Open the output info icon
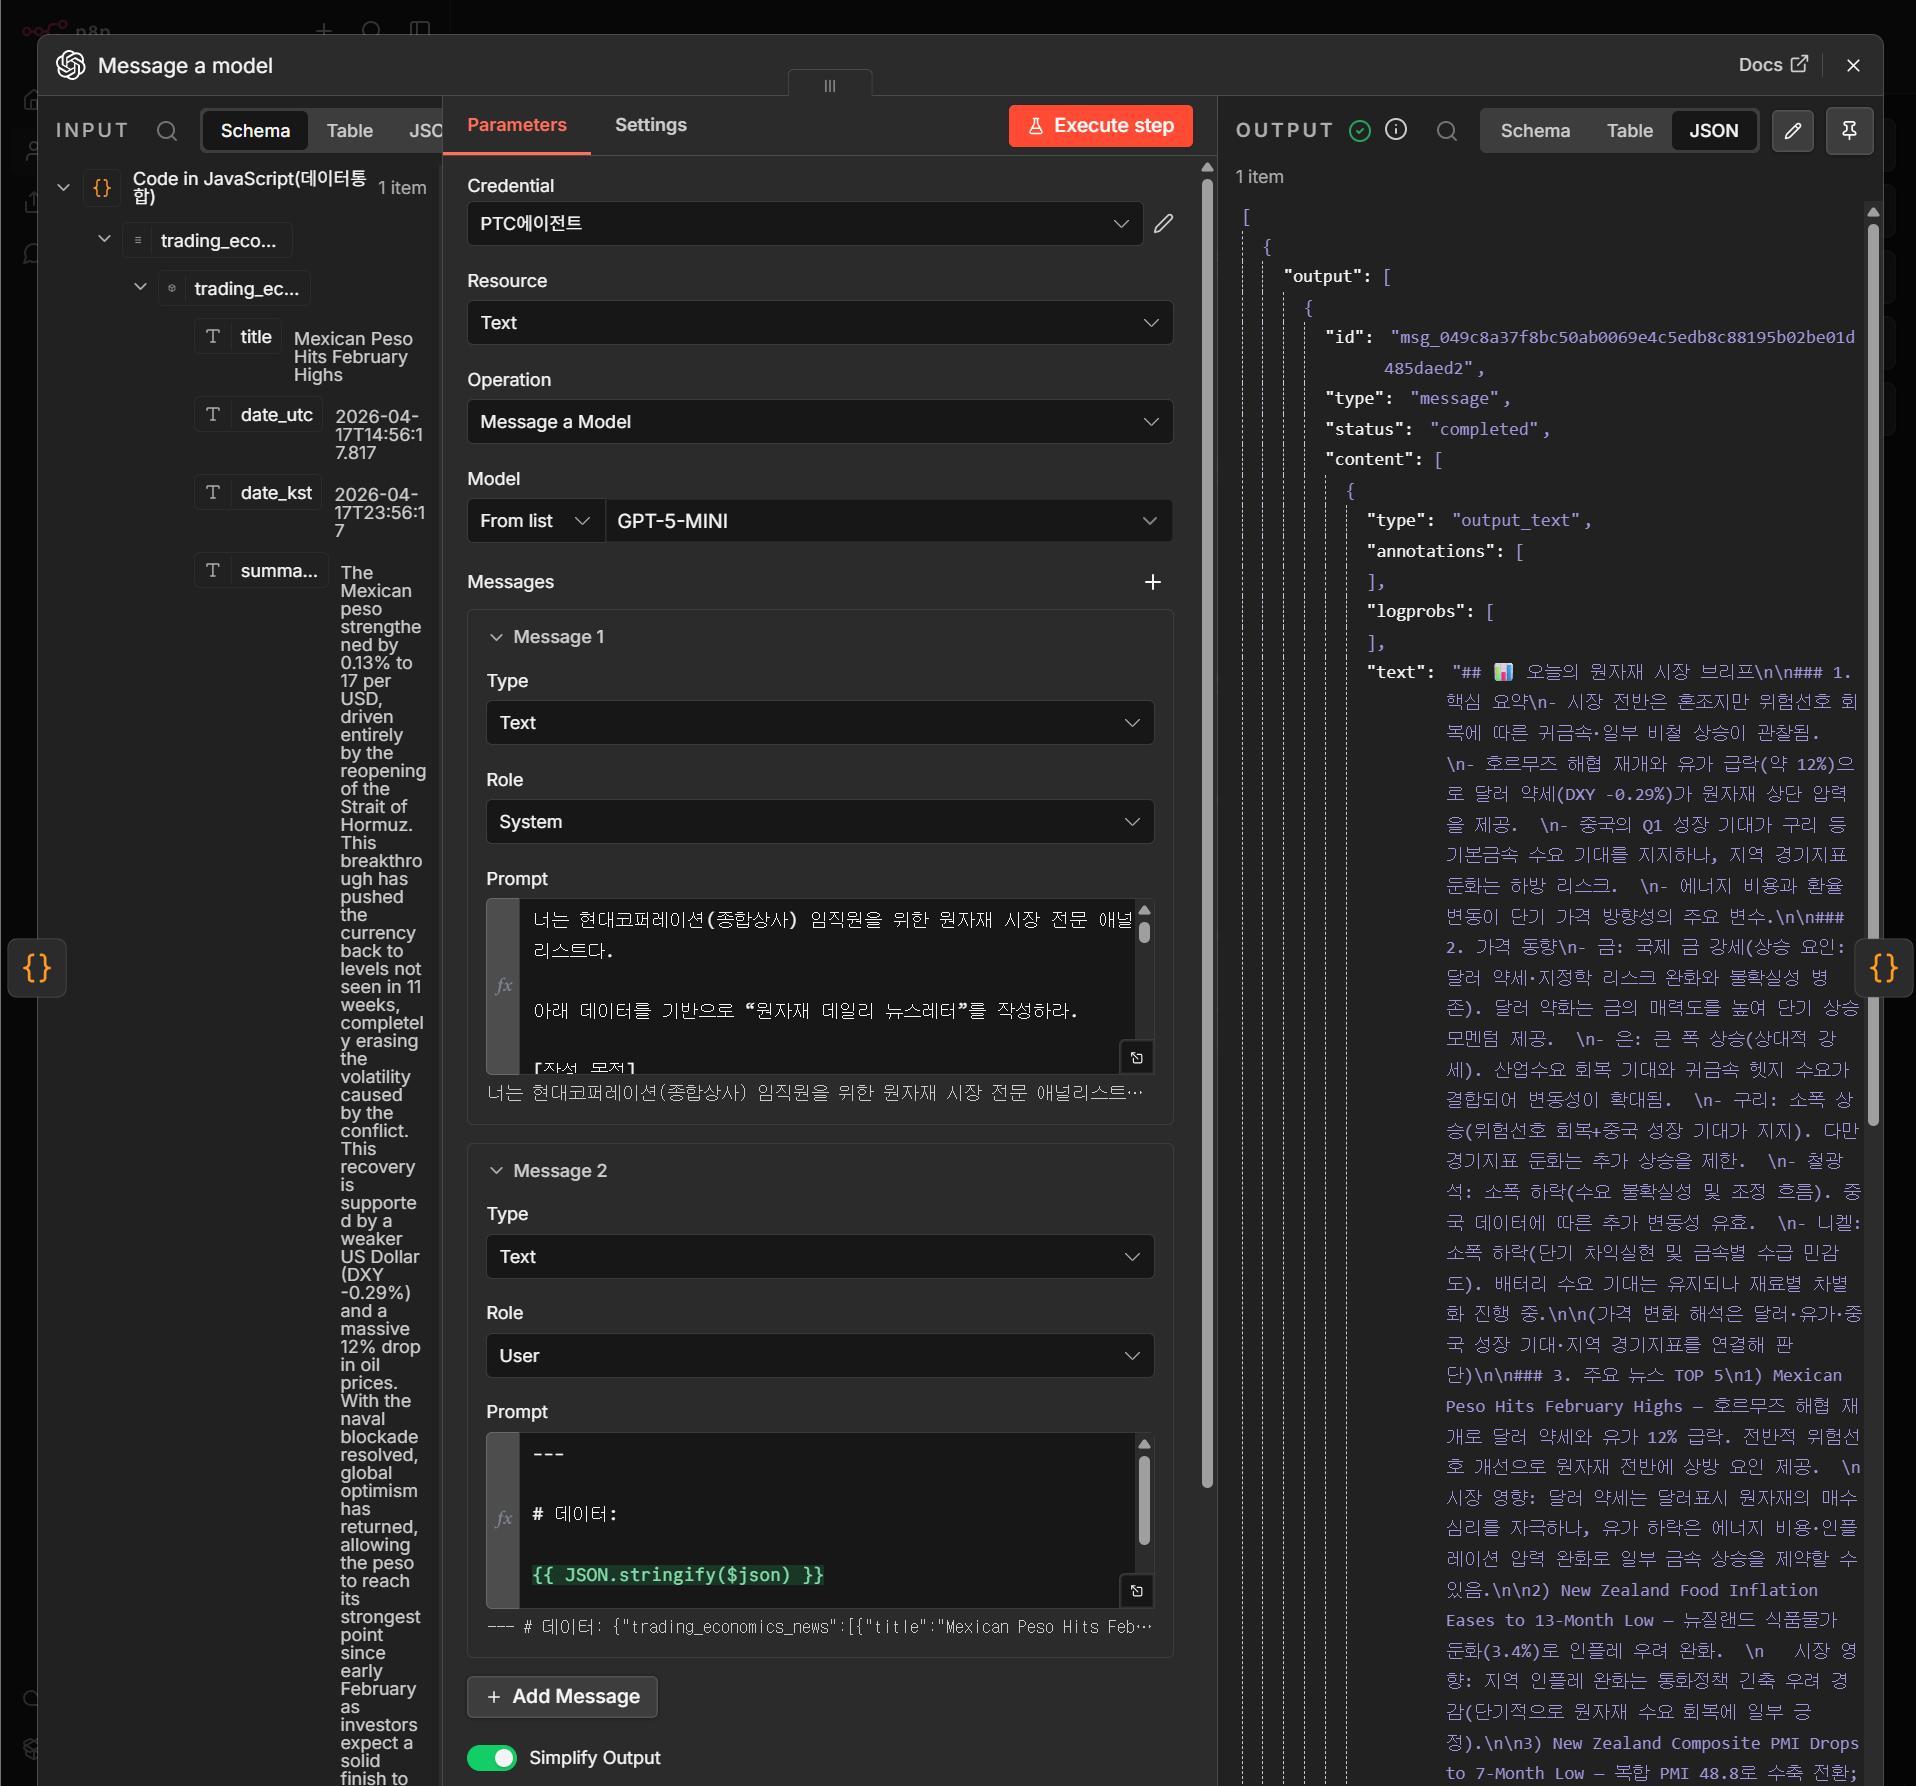This screenshot has width=1916, height=1786. tap(1396, 130)
